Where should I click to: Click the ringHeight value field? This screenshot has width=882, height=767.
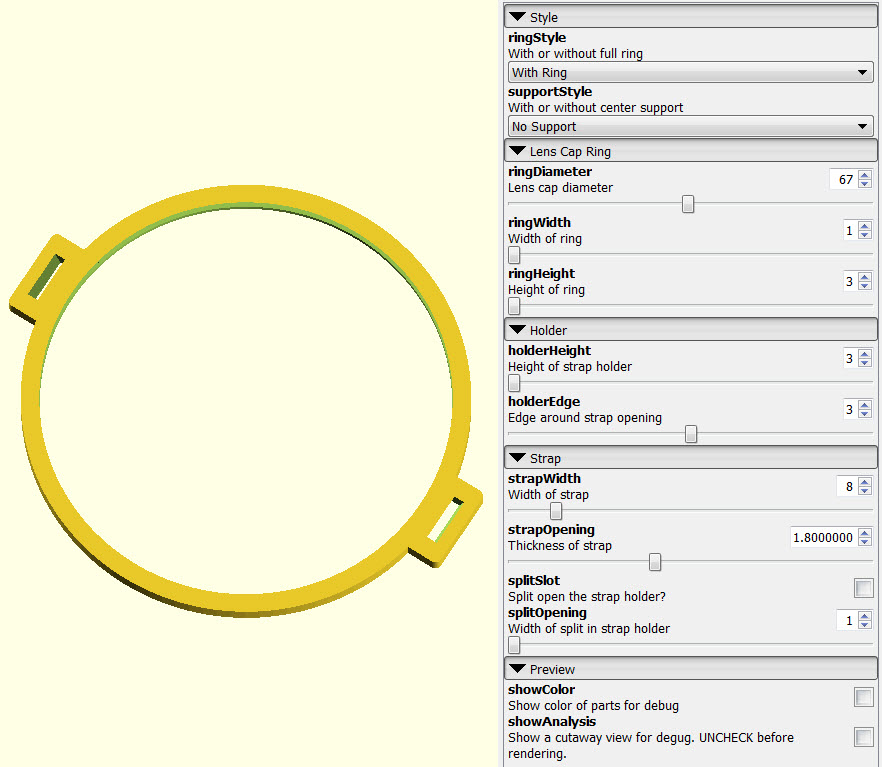[x=850, y=281]
